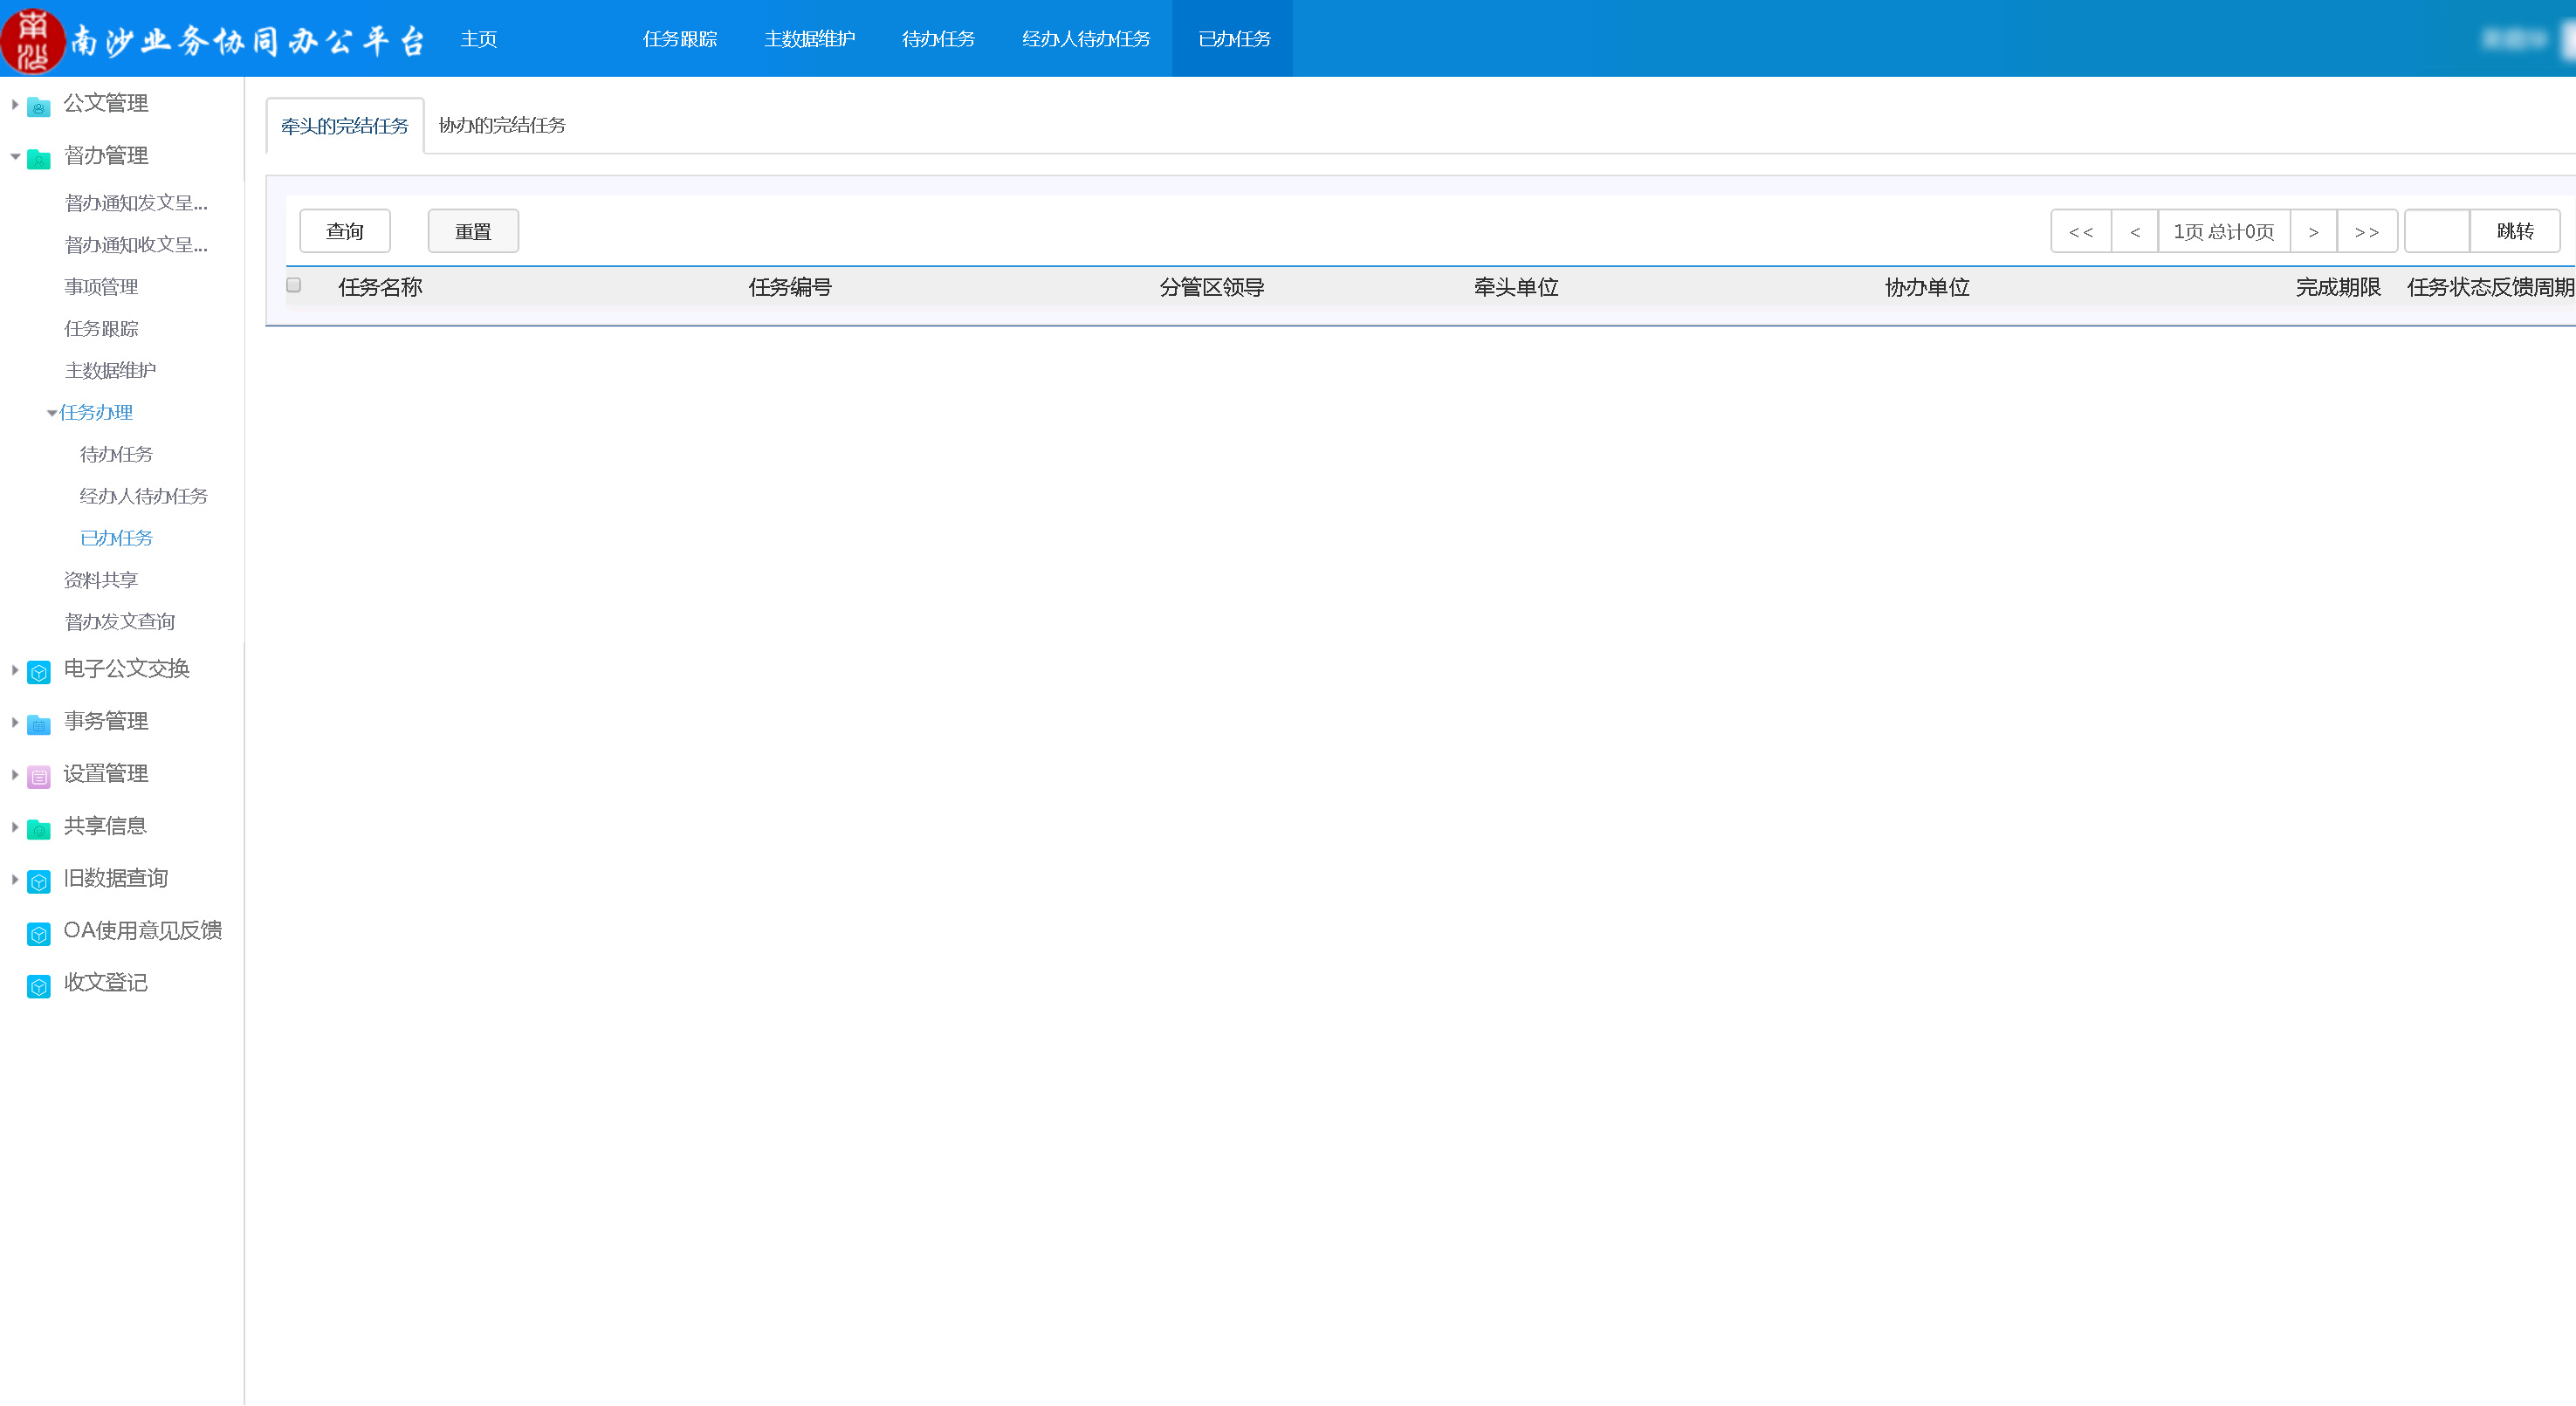Image resolution: width=2576 pixels, height=1406 pixels.
Task: Click the 查询 button
Action: tap(345, 231)
